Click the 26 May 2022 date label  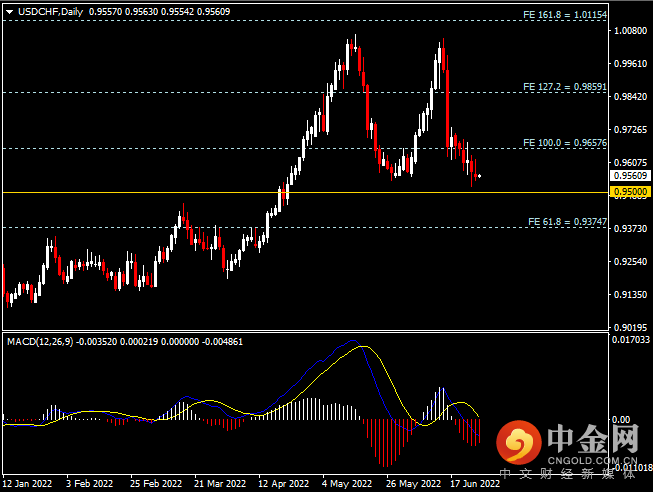coord(413,484)
